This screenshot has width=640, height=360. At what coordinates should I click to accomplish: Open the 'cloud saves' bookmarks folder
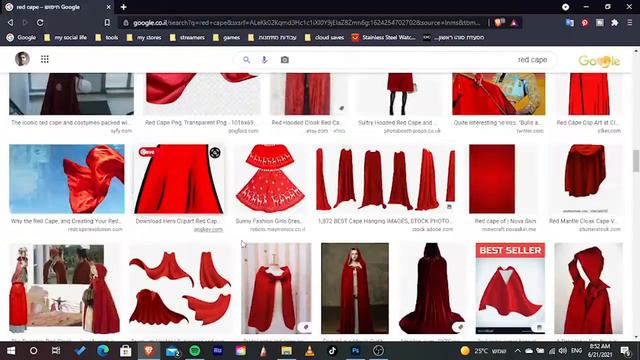click(324, 38)
